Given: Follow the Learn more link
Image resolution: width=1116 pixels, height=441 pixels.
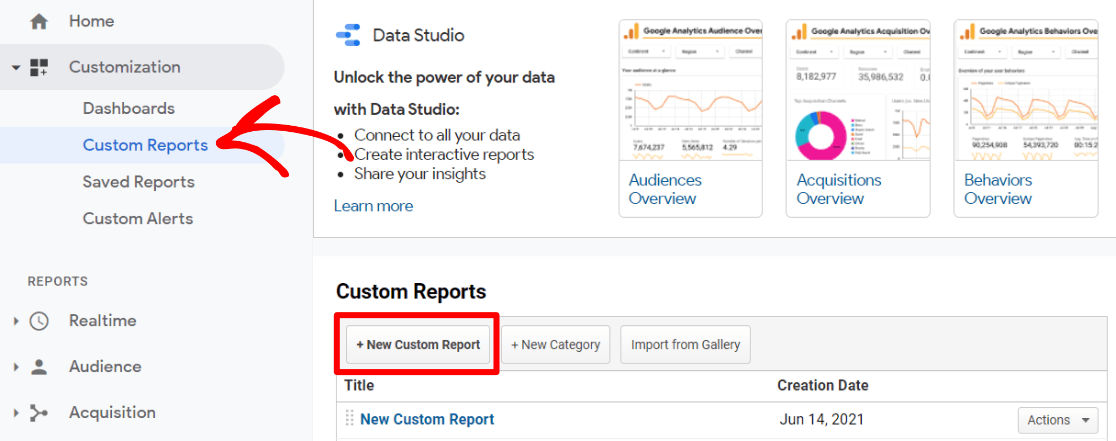Looking at the screenshot, I should tap(374, 206).
